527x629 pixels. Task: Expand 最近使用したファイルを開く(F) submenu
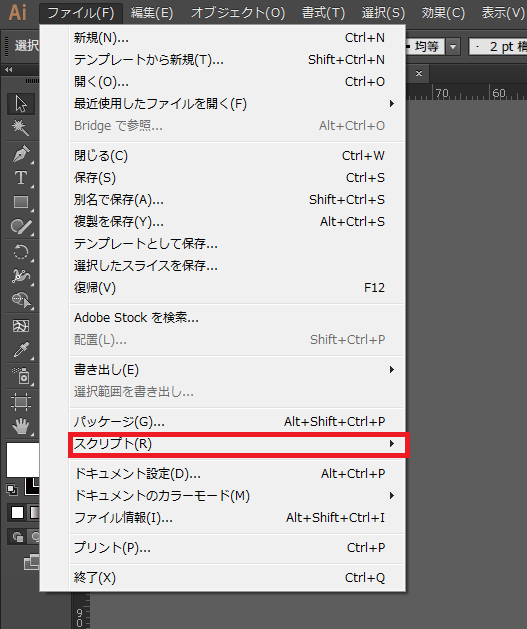point(238,104)
